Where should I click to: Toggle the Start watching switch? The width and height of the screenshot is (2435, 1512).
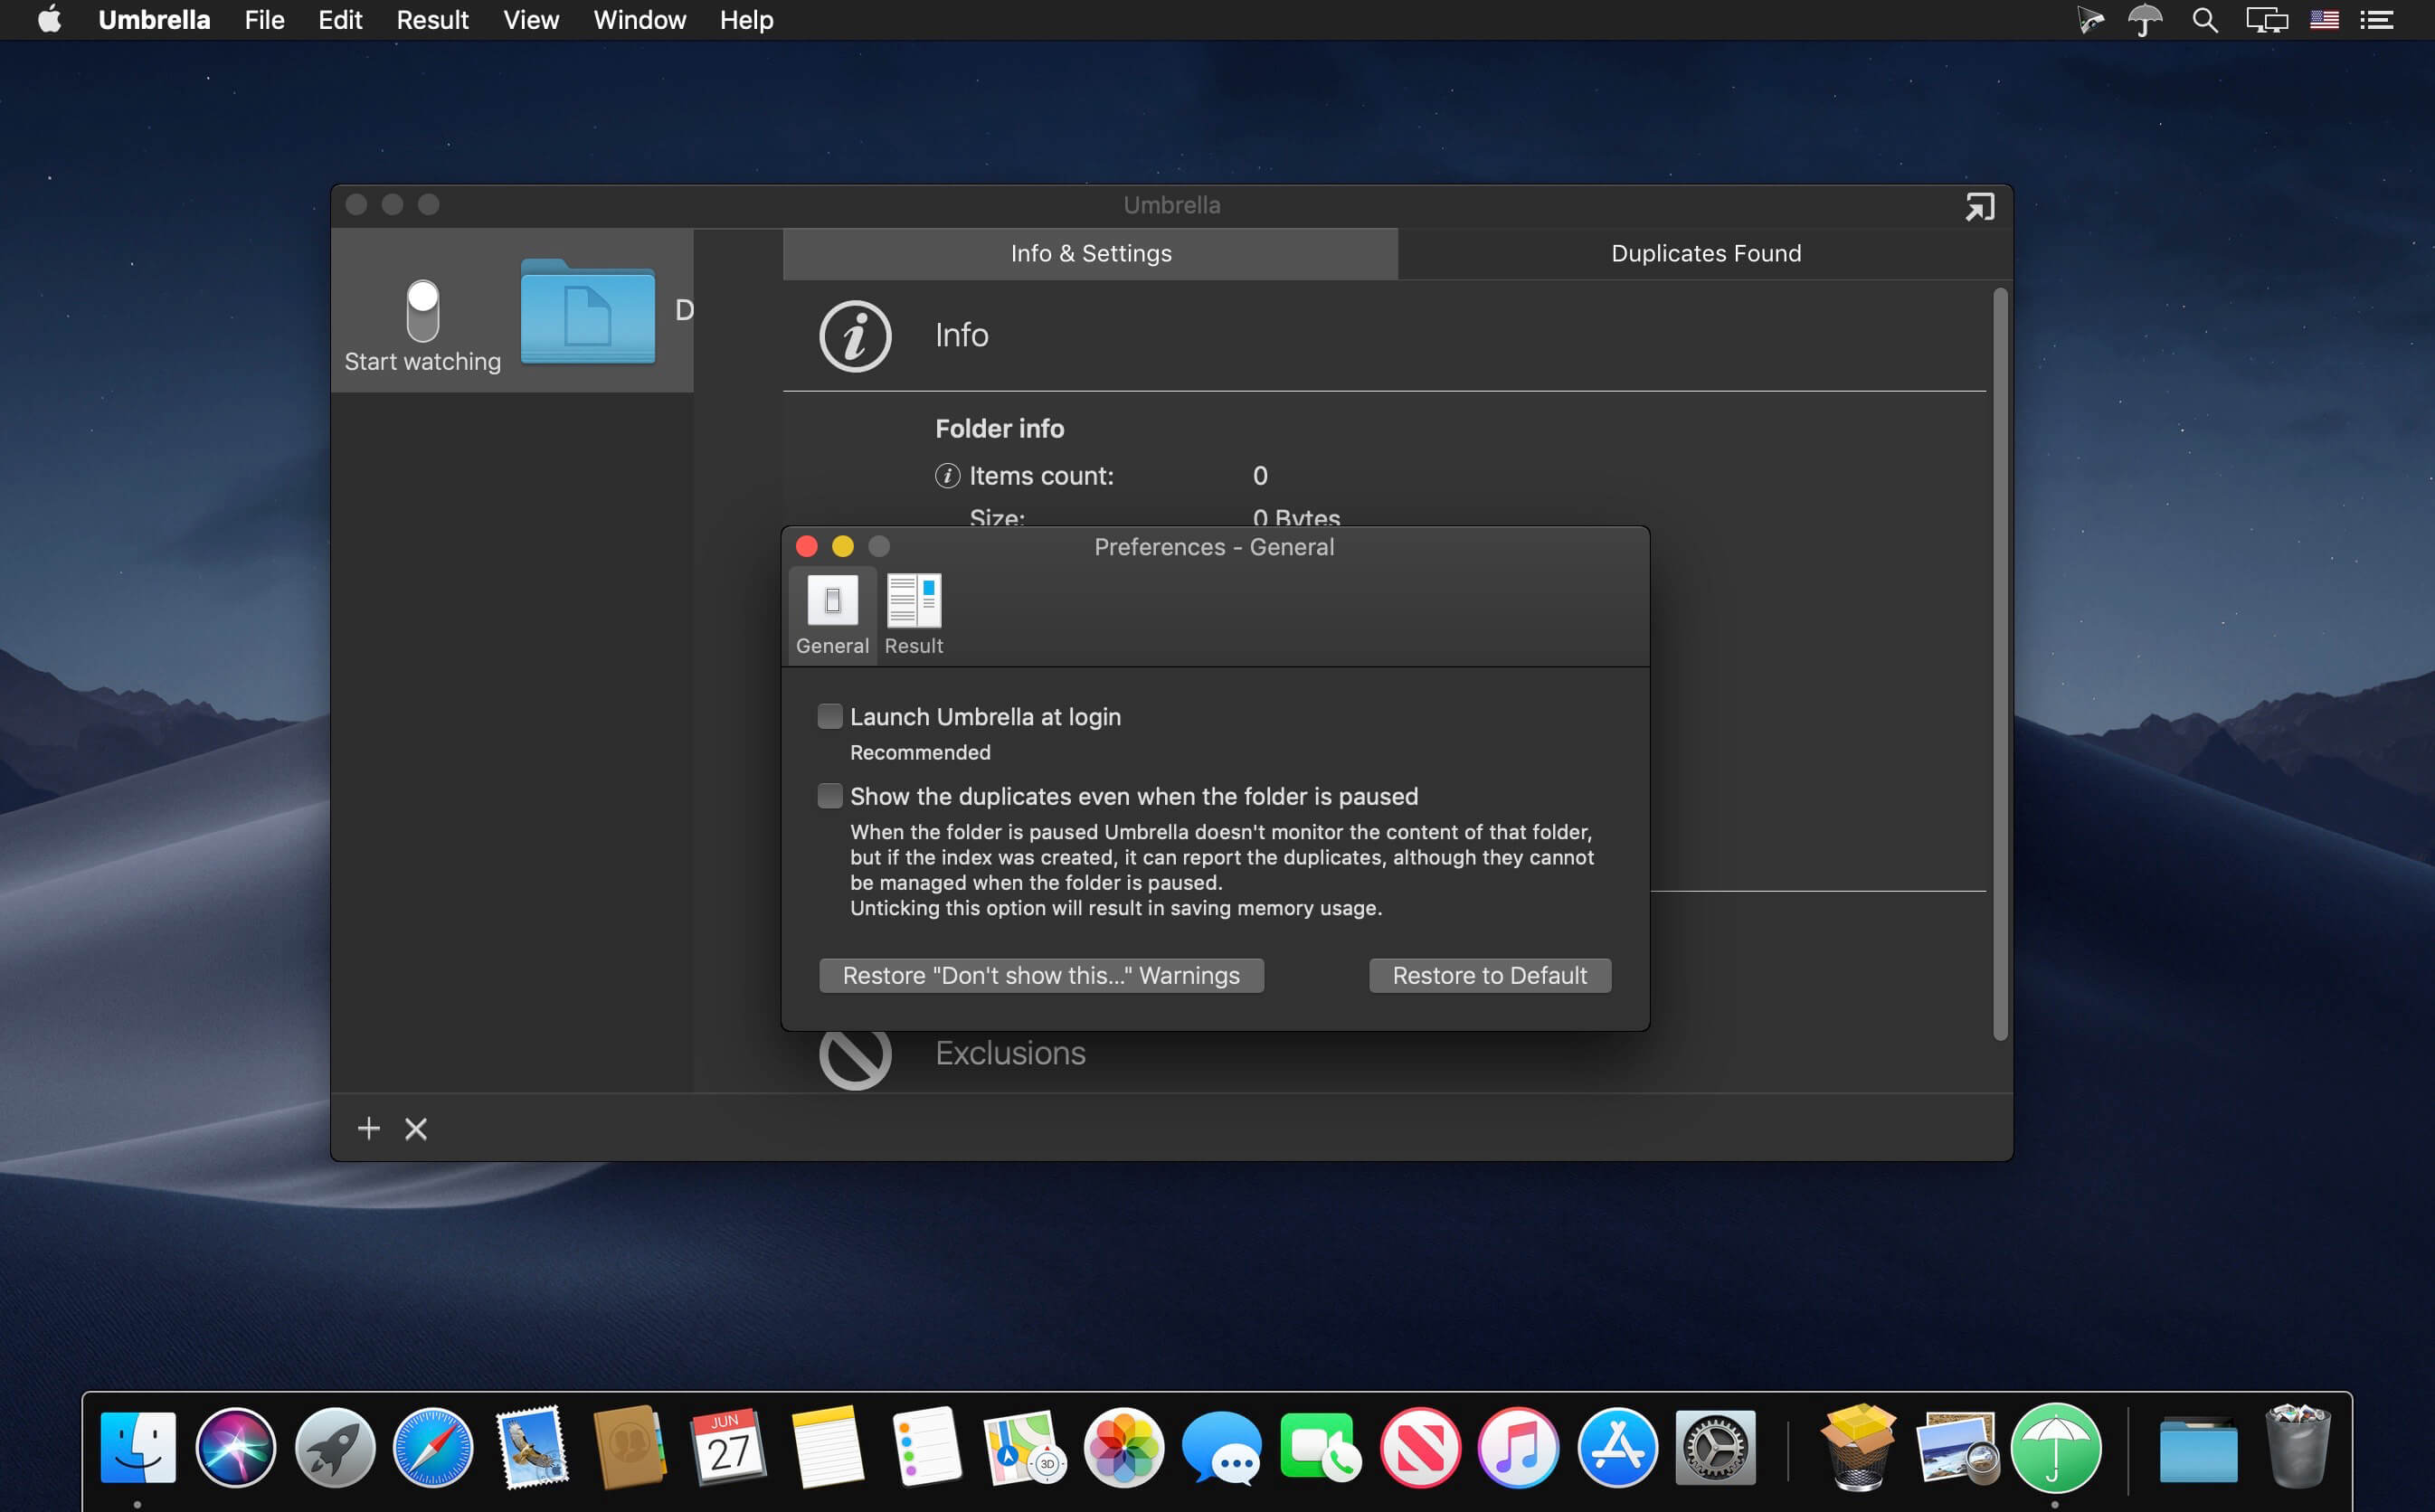(423, 310)
